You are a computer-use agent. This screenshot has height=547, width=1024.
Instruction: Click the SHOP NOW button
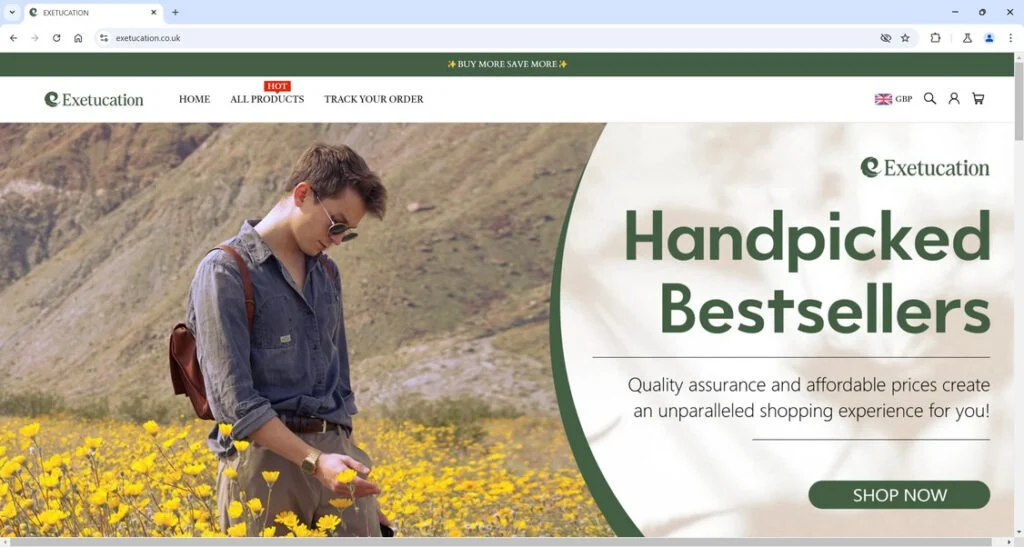point(899,495)
